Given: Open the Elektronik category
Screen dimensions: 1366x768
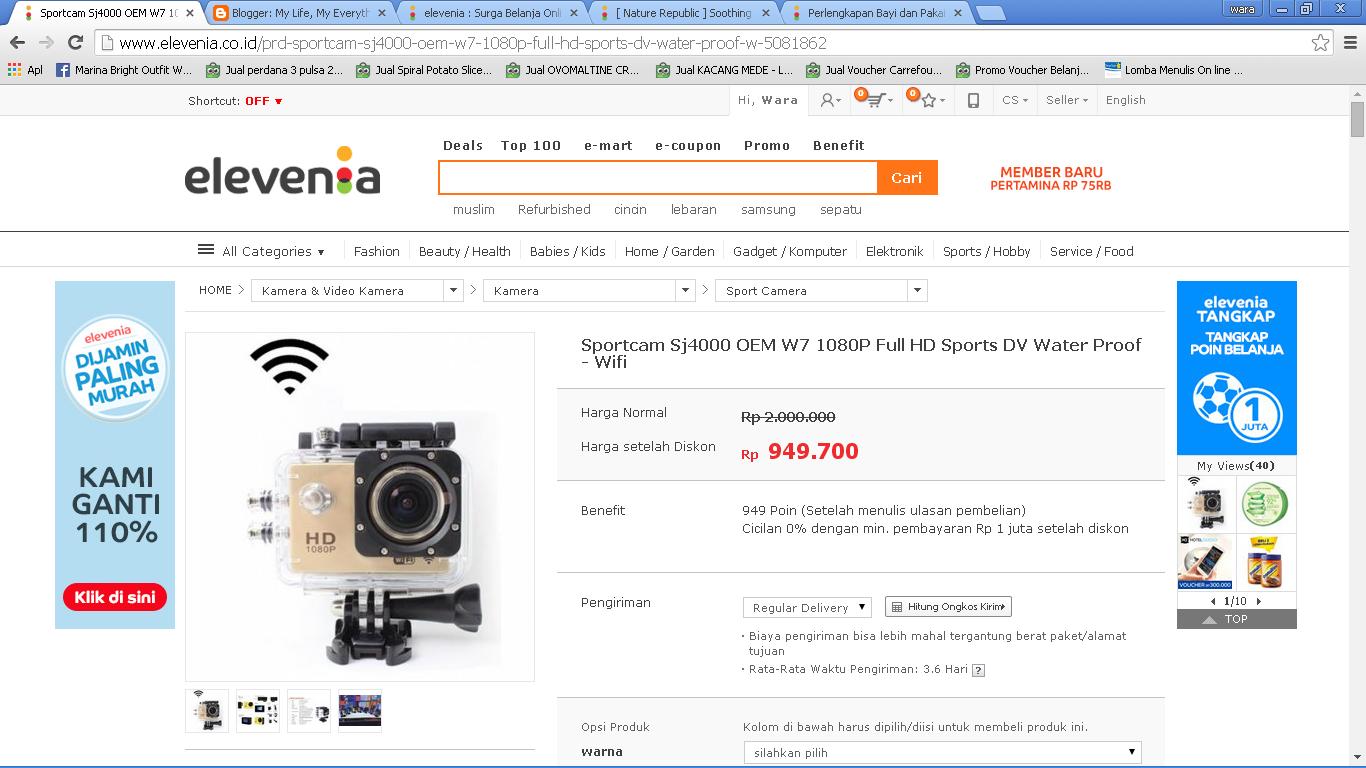Looking at the screenshot, I should tap(895, 251).
